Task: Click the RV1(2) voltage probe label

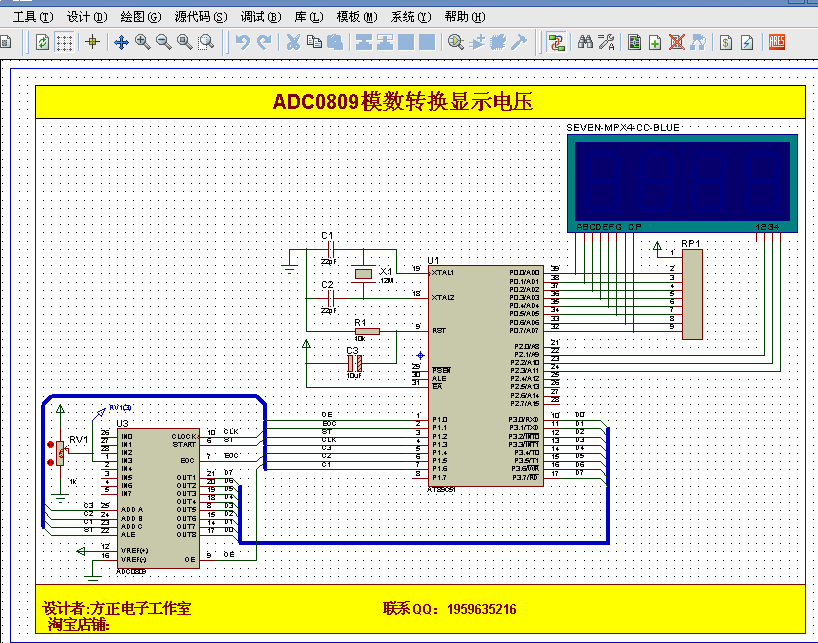Action: [120, 408]
